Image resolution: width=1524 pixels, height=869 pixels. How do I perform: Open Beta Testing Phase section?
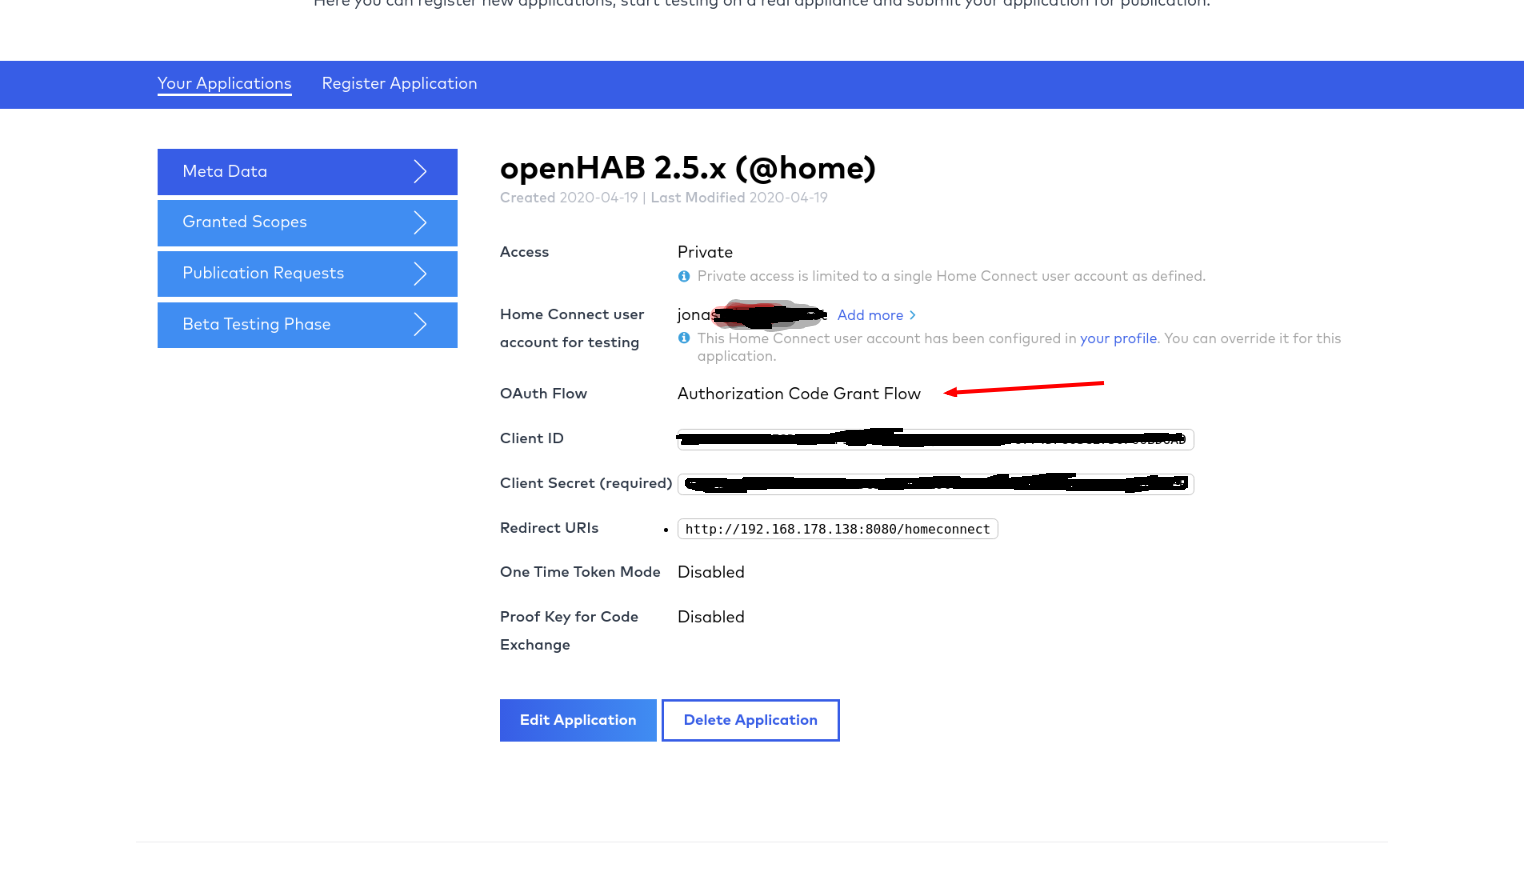tap(307, 325)
